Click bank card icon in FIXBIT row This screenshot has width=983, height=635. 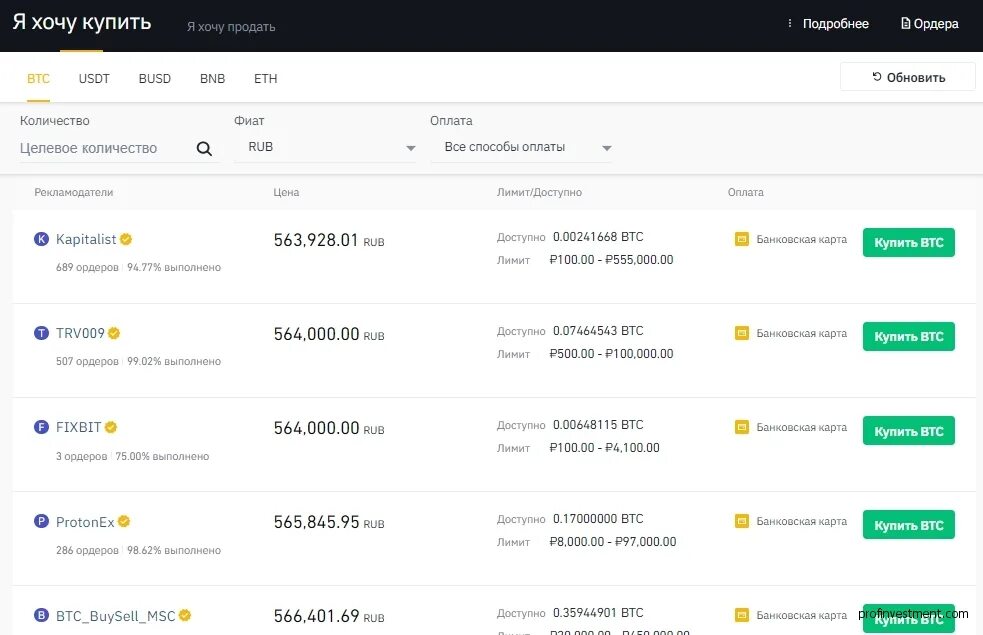742,427
